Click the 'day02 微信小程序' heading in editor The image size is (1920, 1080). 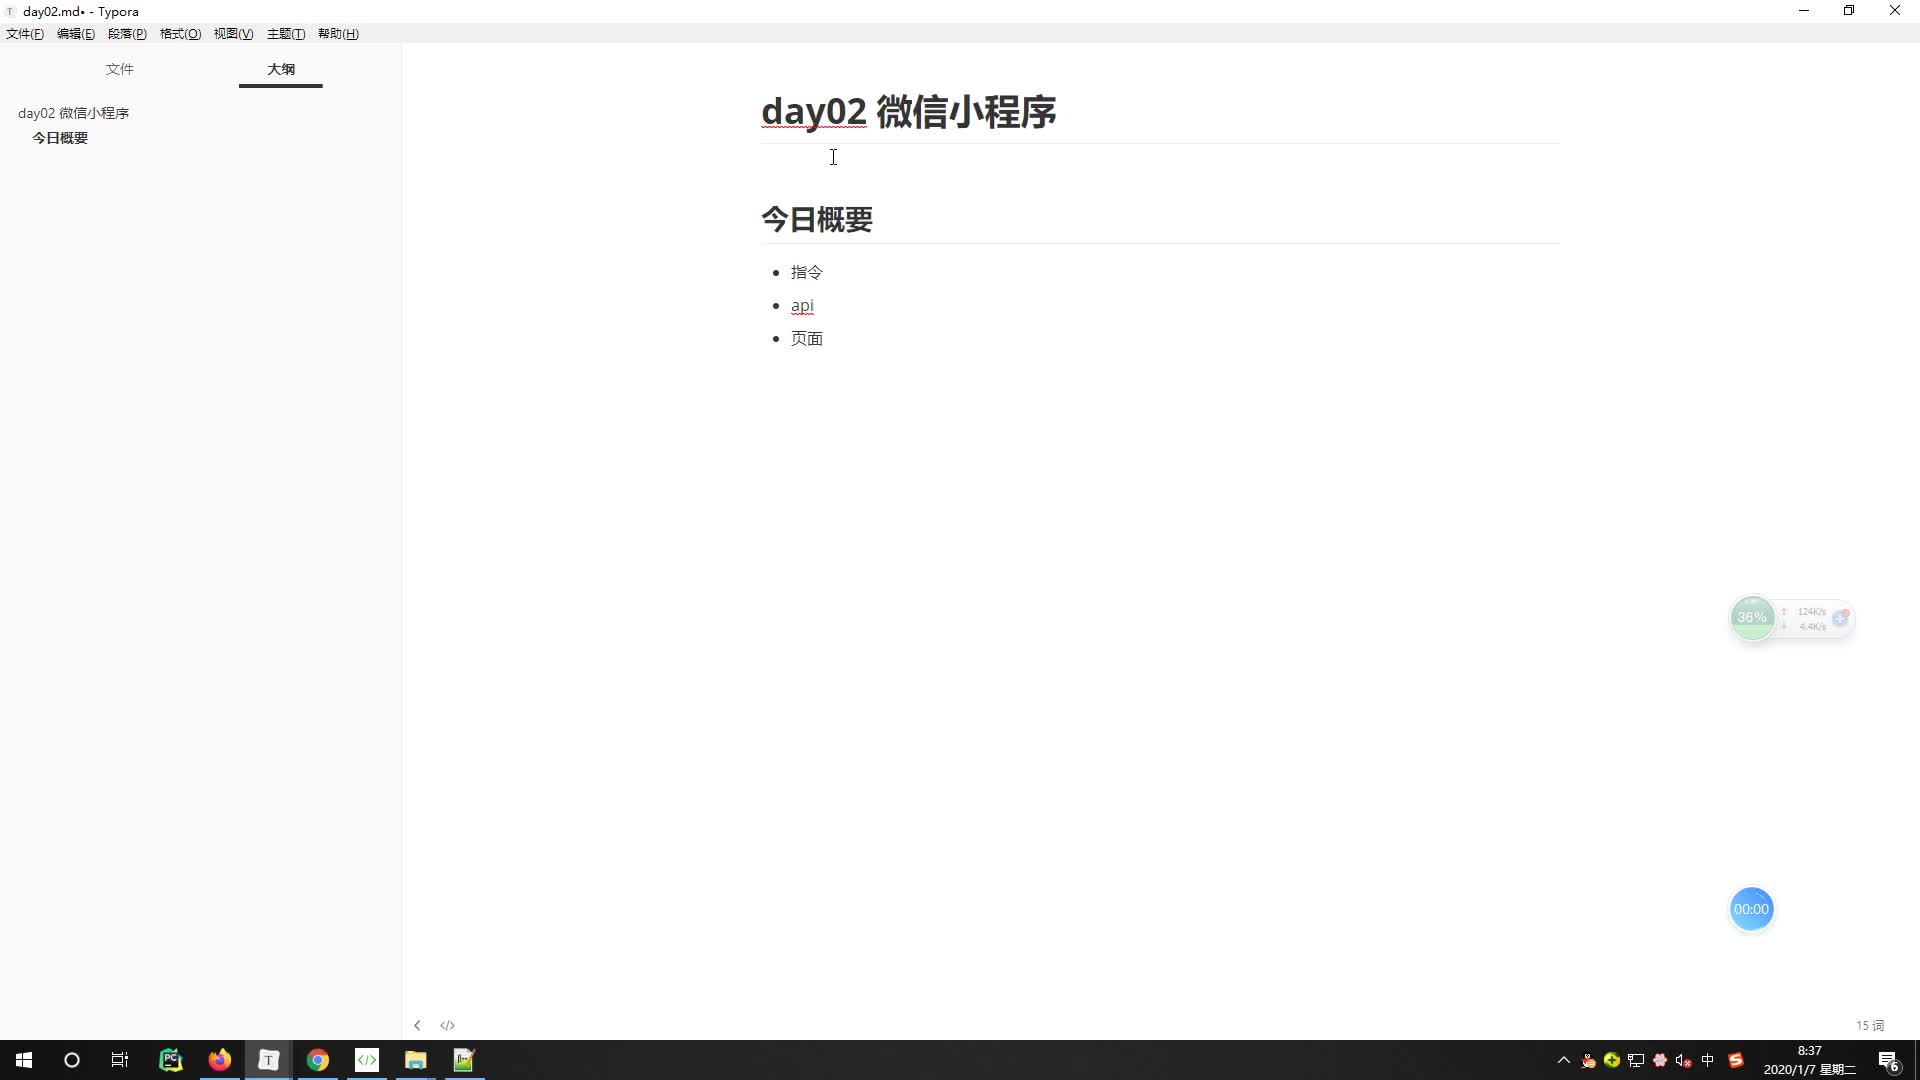908,111
